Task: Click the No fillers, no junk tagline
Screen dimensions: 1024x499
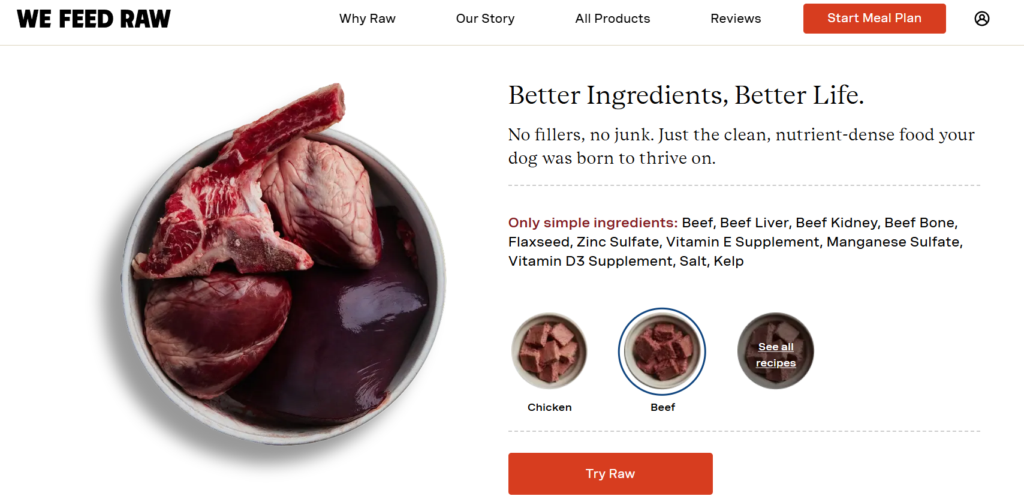Action: [x=741, y=146]
